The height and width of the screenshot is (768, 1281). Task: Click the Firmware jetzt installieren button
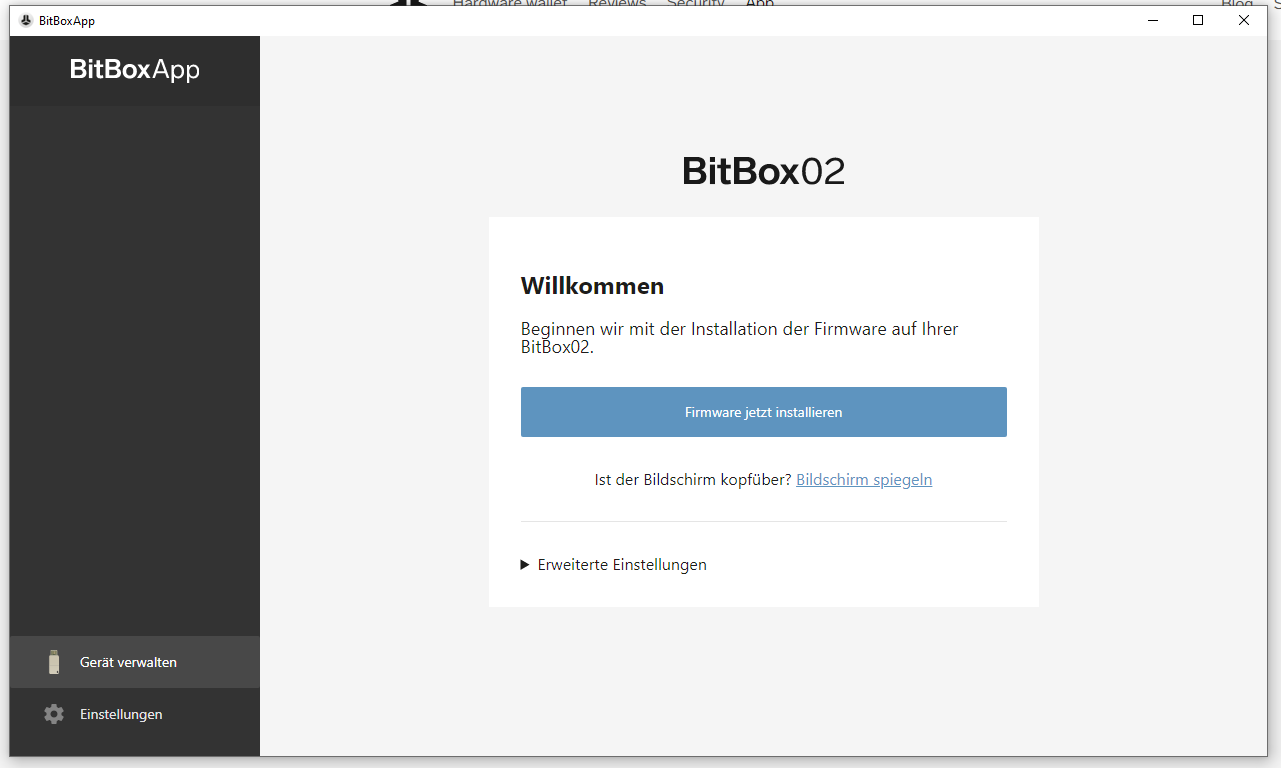pyautogui.click(x=763, y=412)
